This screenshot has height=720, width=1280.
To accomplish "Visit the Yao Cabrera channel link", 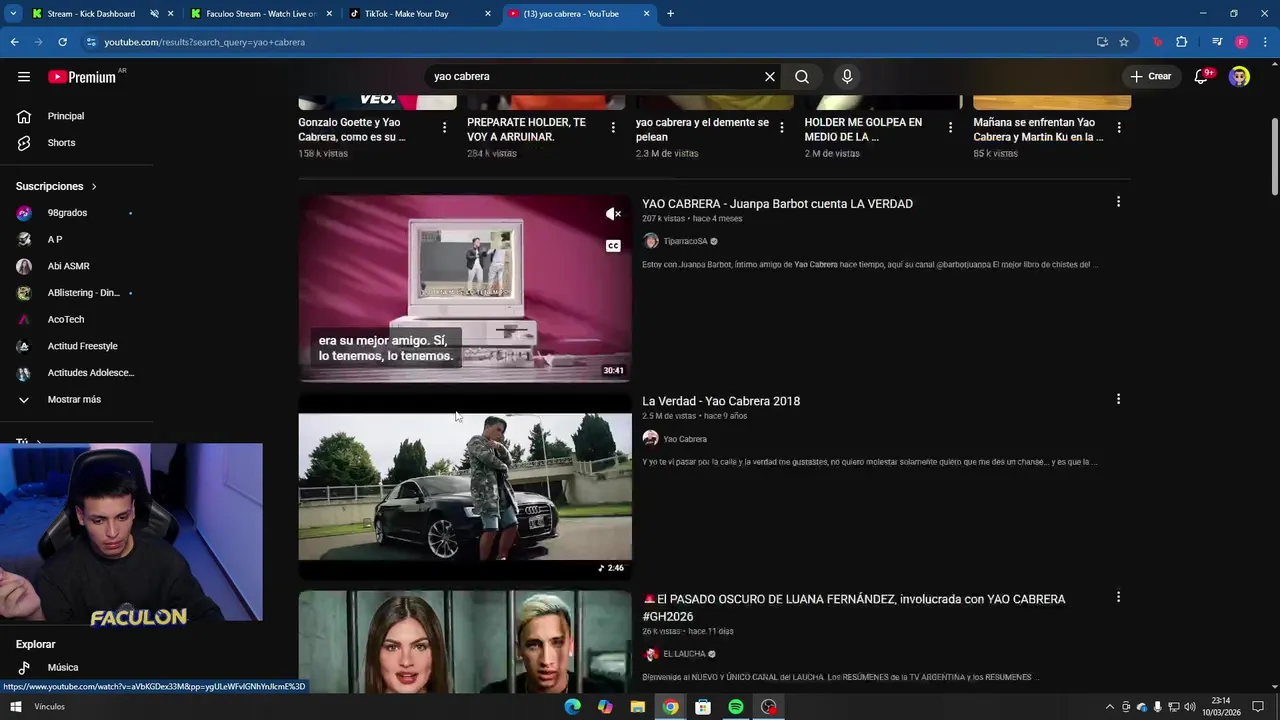I will tap(685, 439).
